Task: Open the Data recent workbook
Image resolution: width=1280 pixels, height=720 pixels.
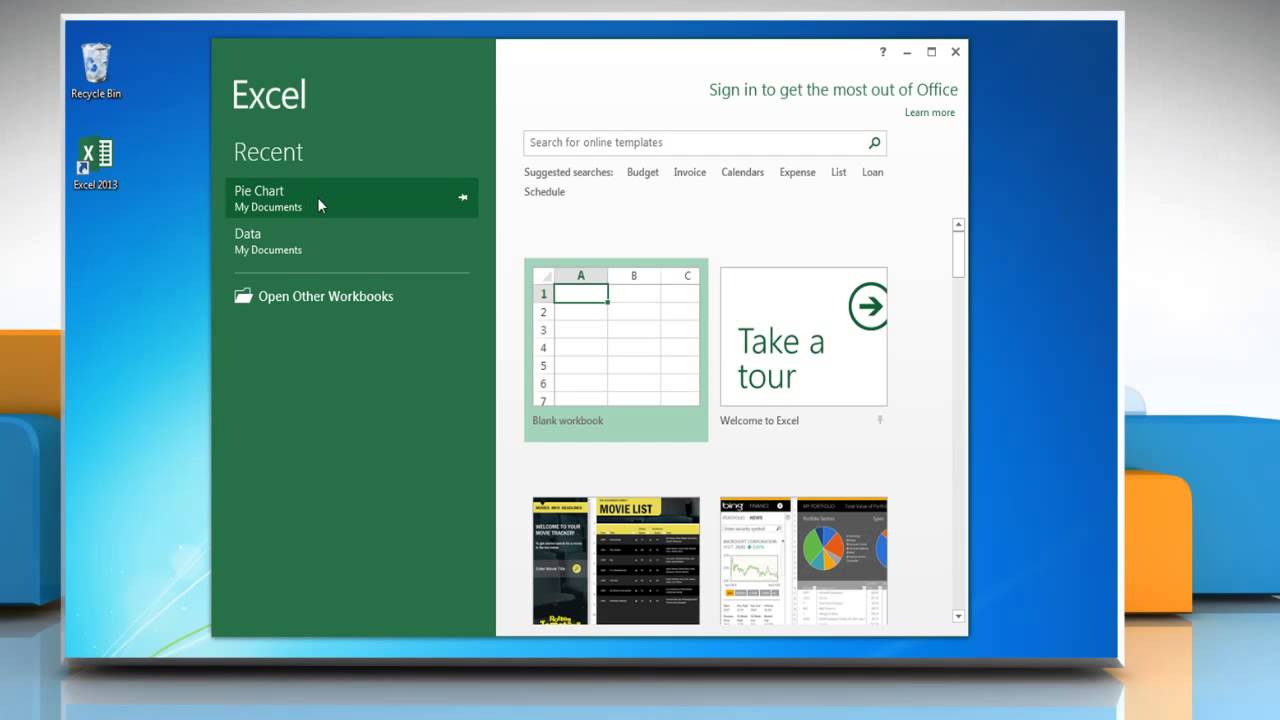Action: (352, 241)
